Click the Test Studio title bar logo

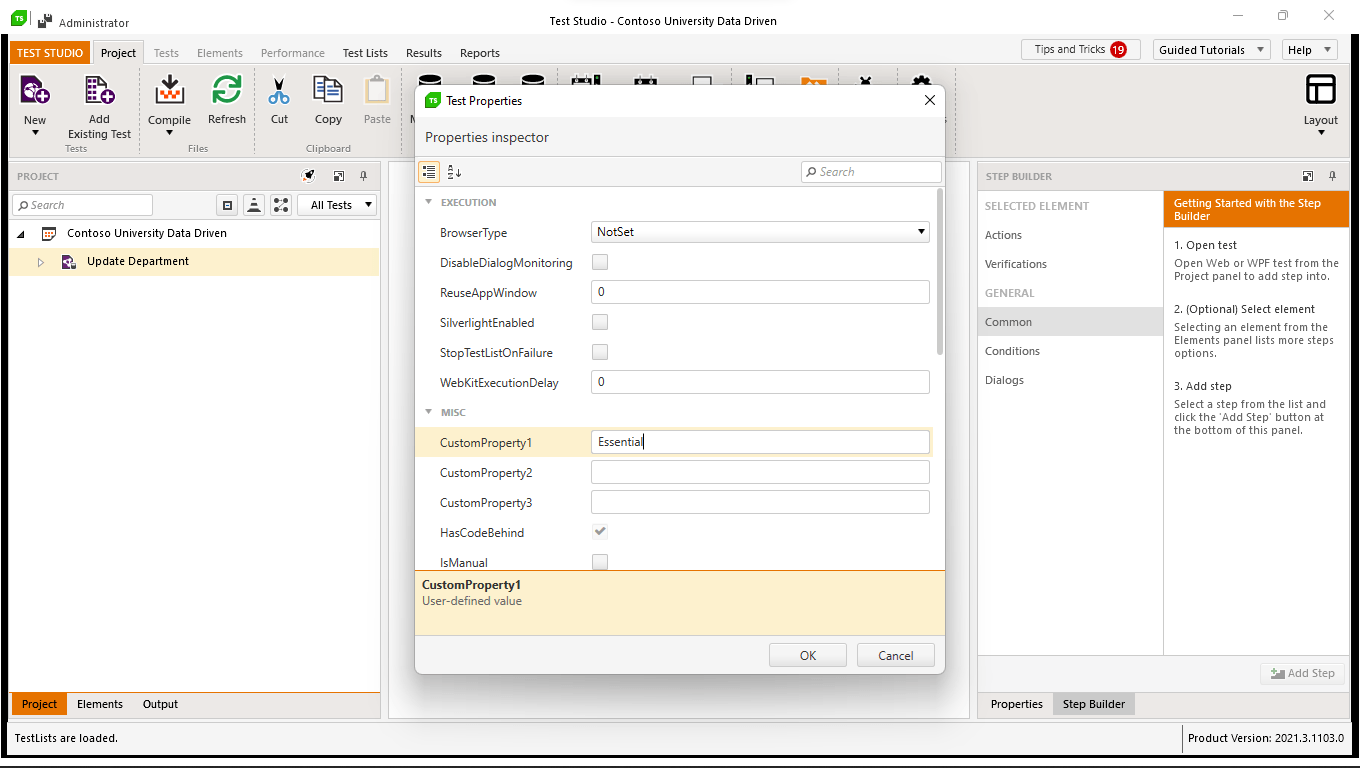point(19,18)
